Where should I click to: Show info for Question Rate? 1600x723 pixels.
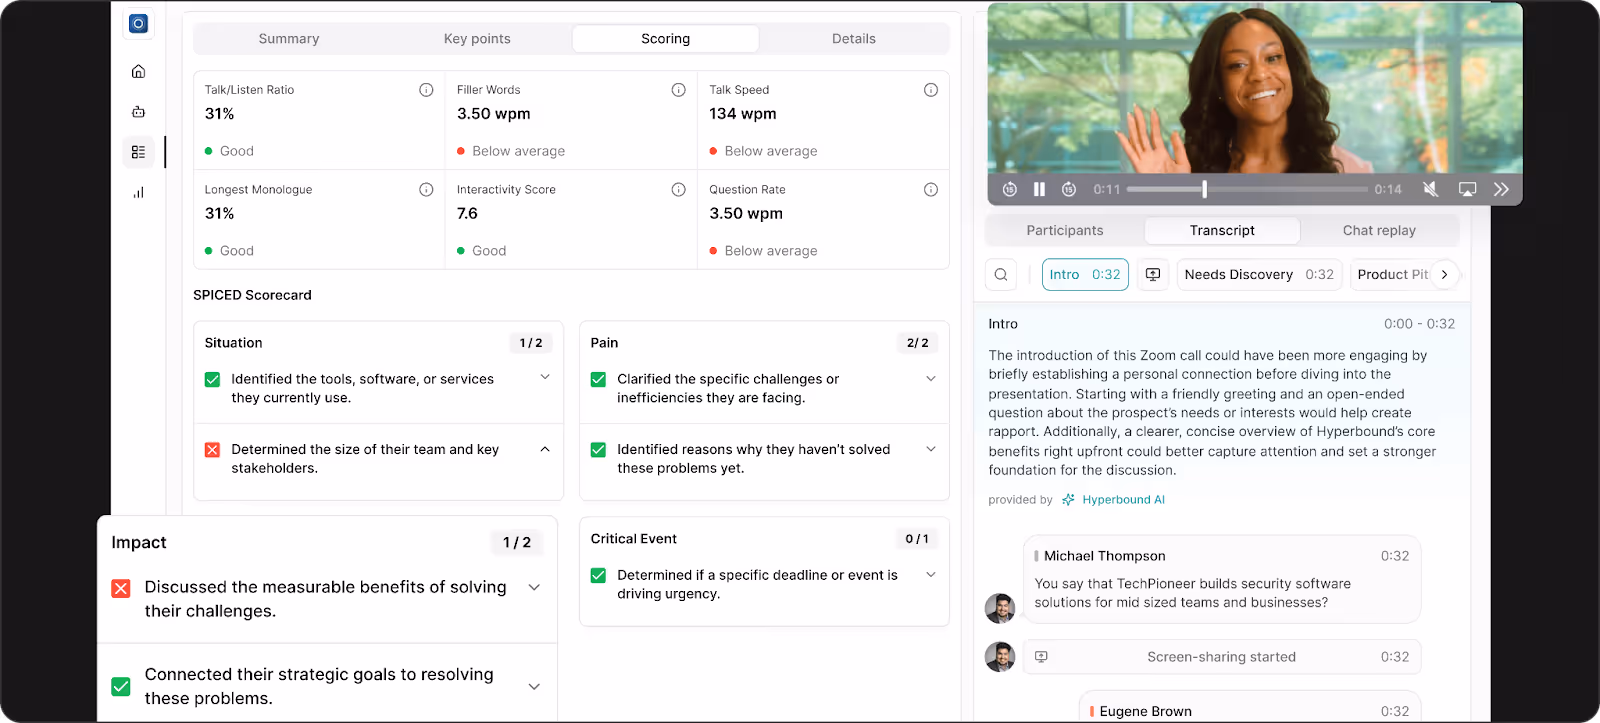(x=931, y=190)
